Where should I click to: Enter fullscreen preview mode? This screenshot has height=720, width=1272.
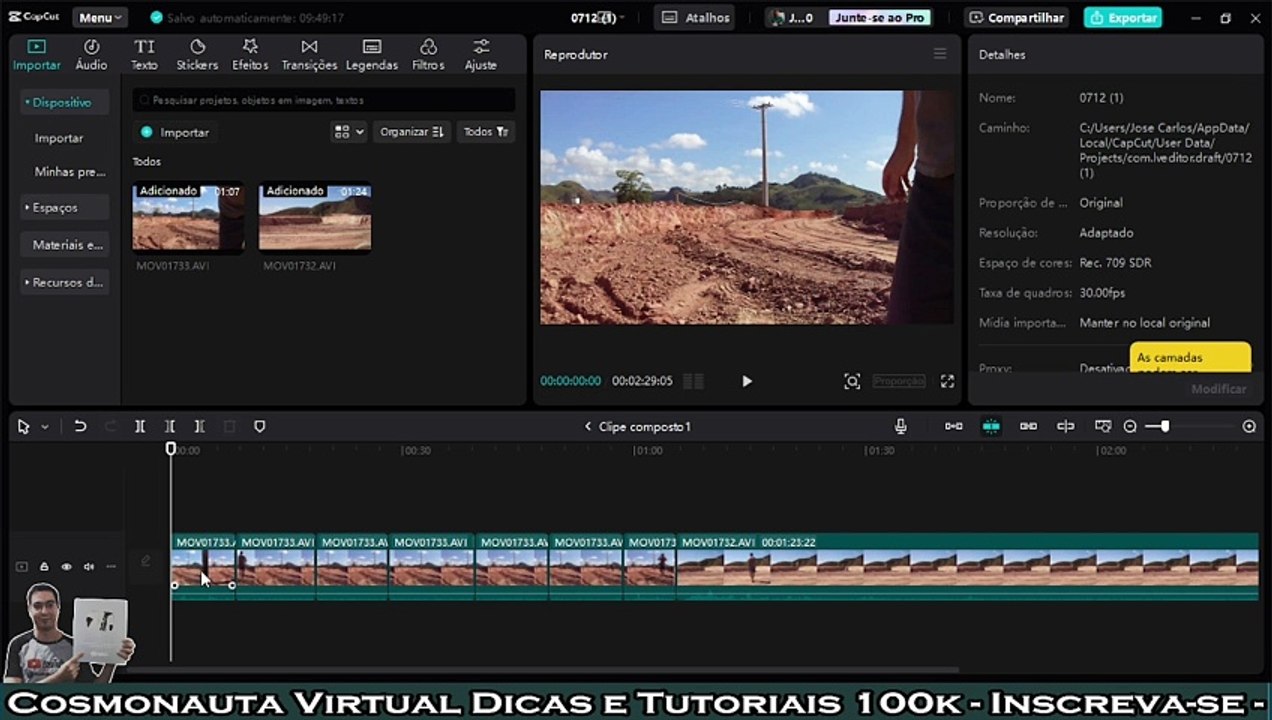(947, 381)
